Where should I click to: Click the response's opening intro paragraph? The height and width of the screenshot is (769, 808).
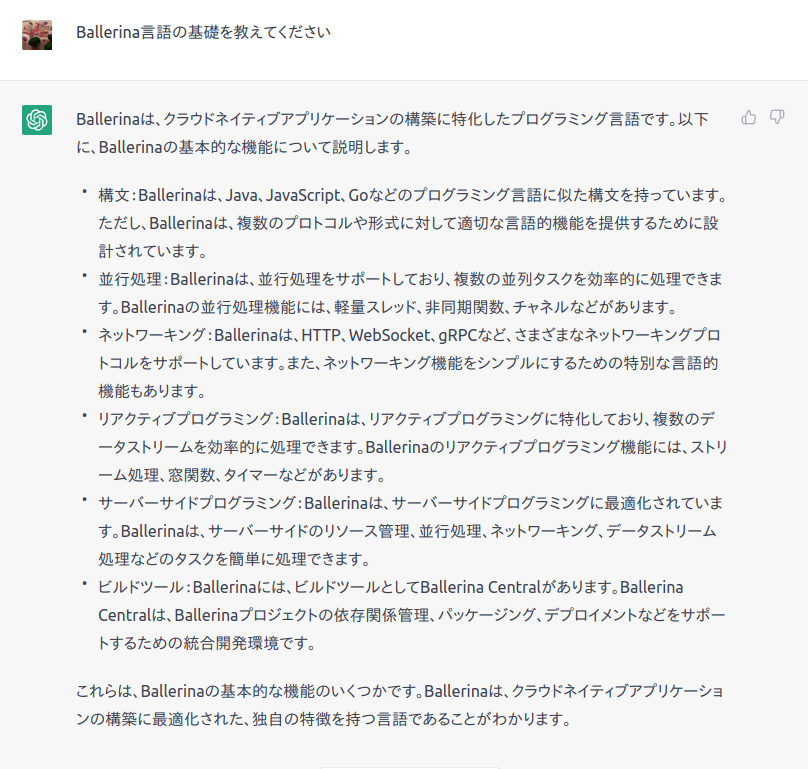(392, 133)
